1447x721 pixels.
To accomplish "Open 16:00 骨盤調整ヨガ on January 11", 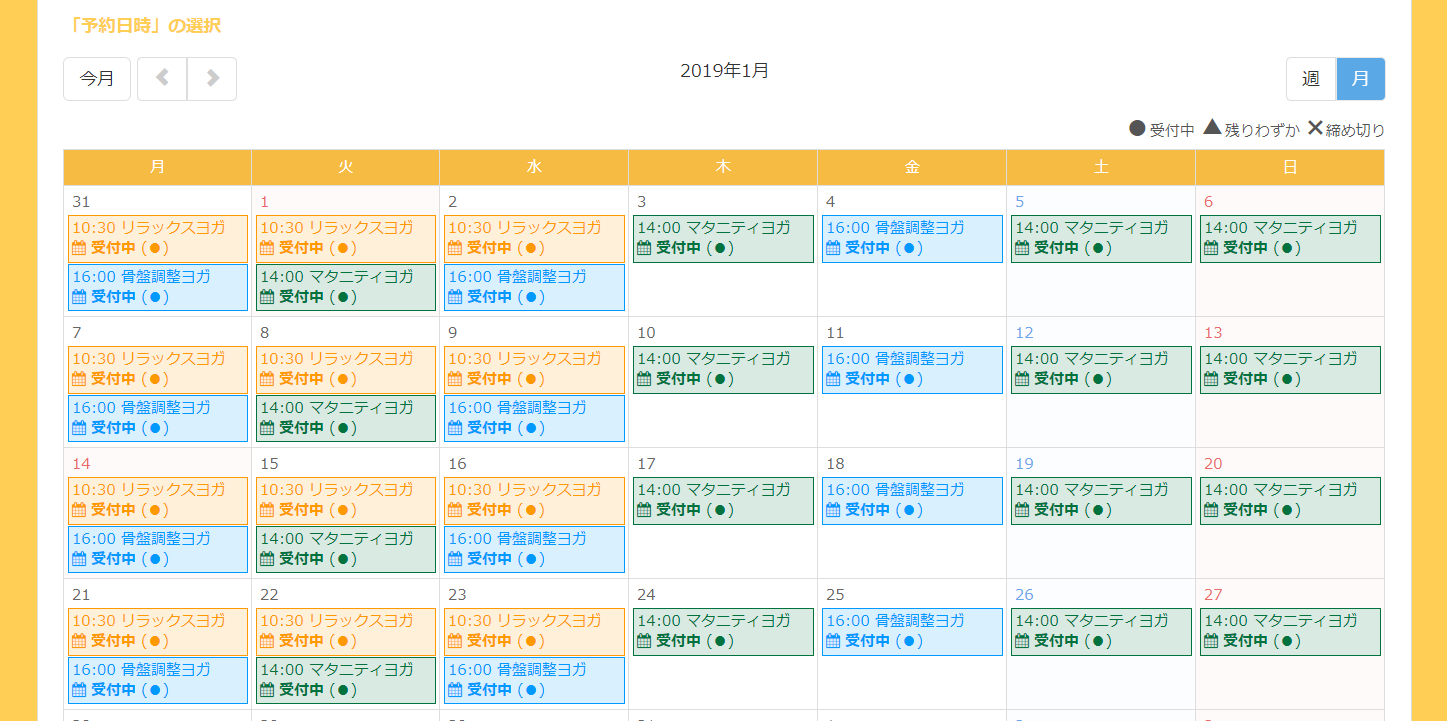I will [x=912, y=369].
